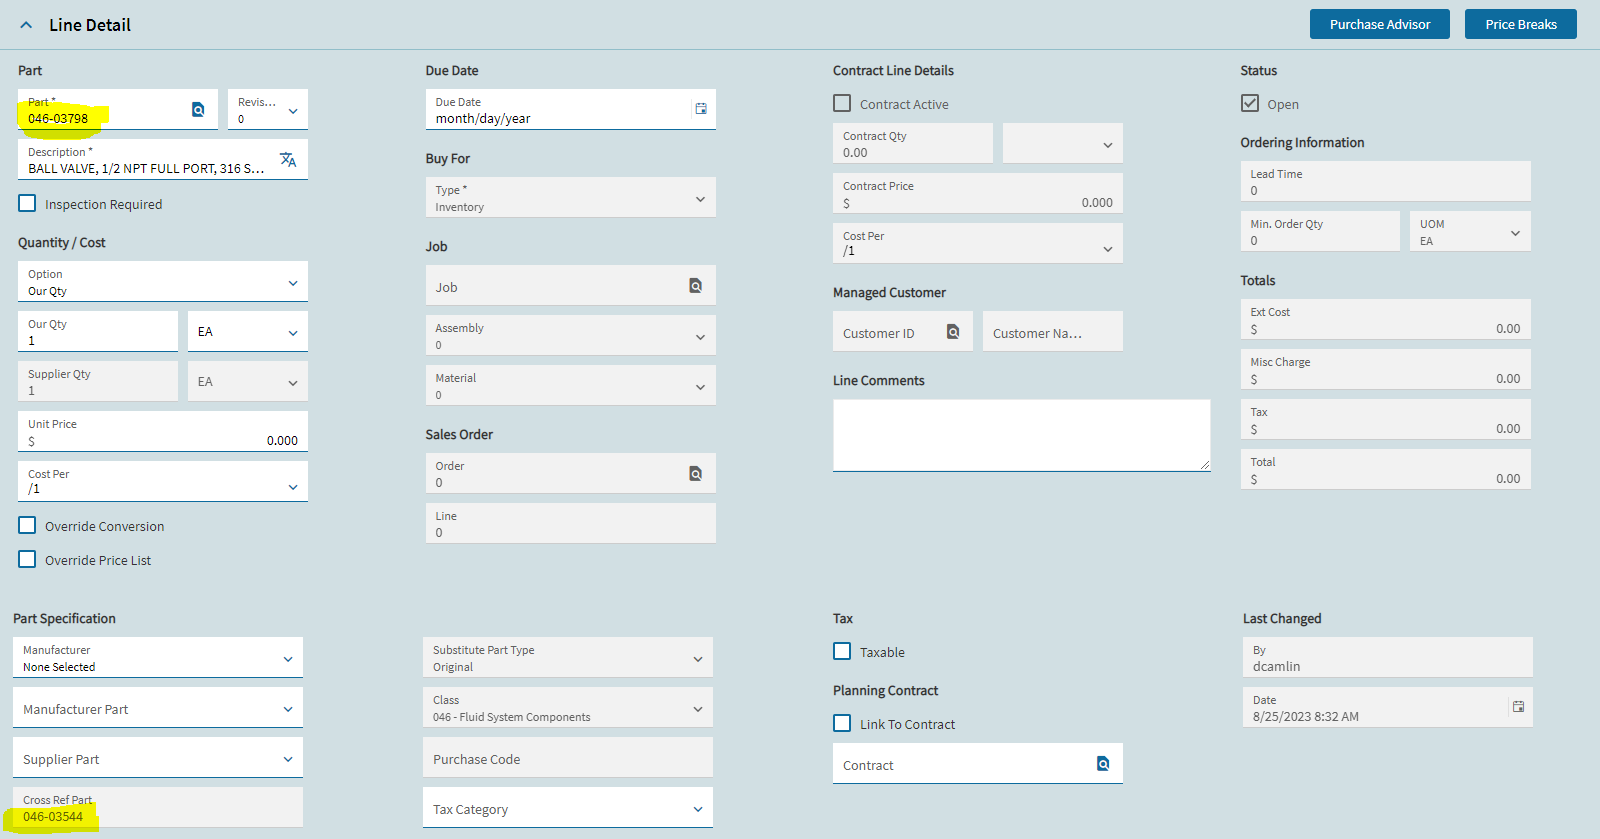The width and height of the screenshot is (1600, 839).
Task: Open the Due Date calendar picker
Action: pos(701,109)
